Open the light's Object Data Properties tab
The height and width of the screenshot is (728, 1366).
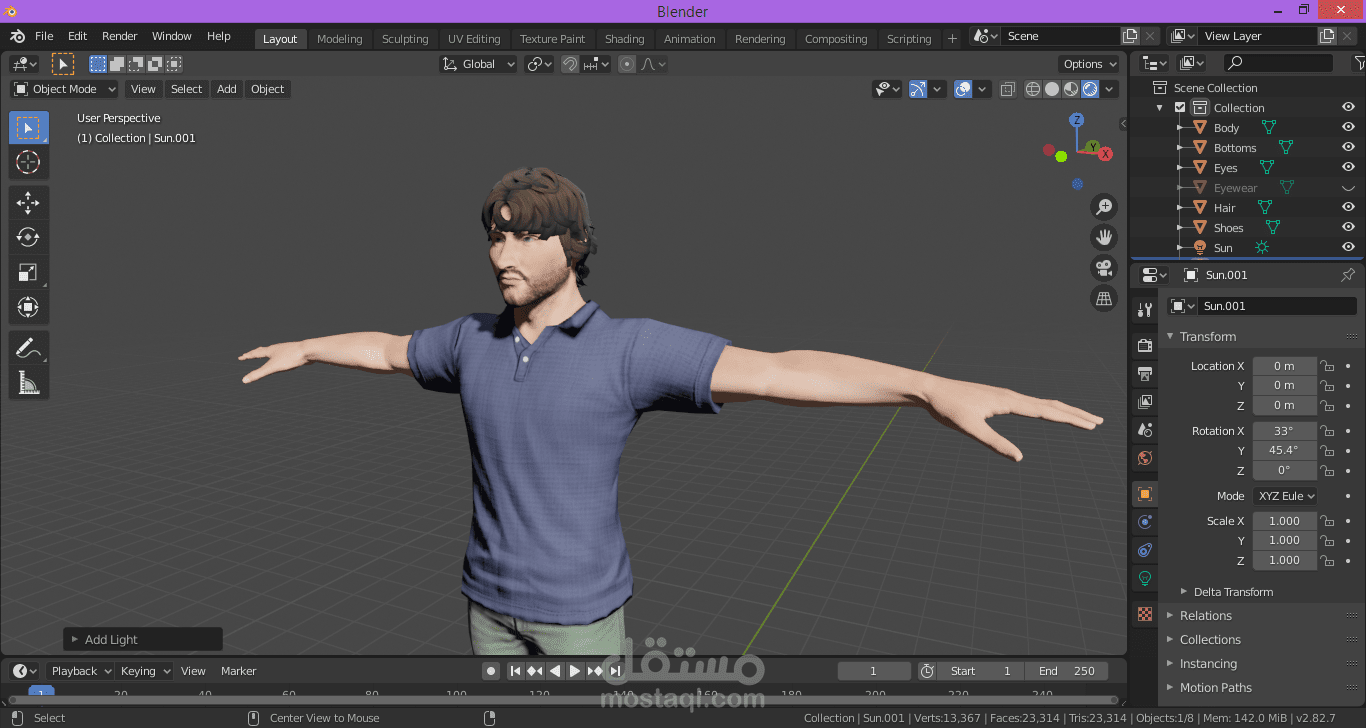[1144, 578]
